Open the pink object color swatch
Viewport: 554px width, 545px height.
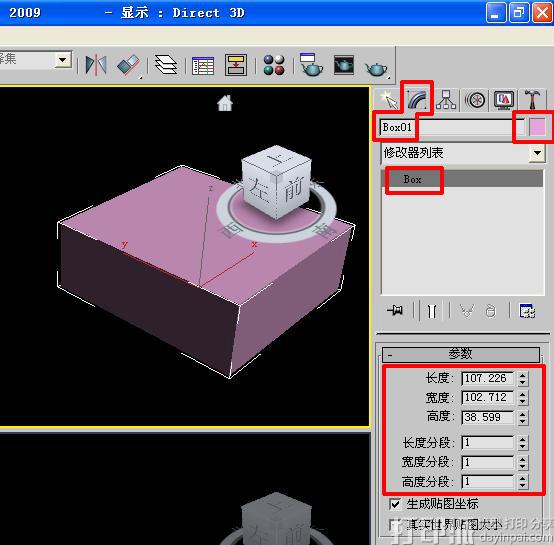click(537, 127)
